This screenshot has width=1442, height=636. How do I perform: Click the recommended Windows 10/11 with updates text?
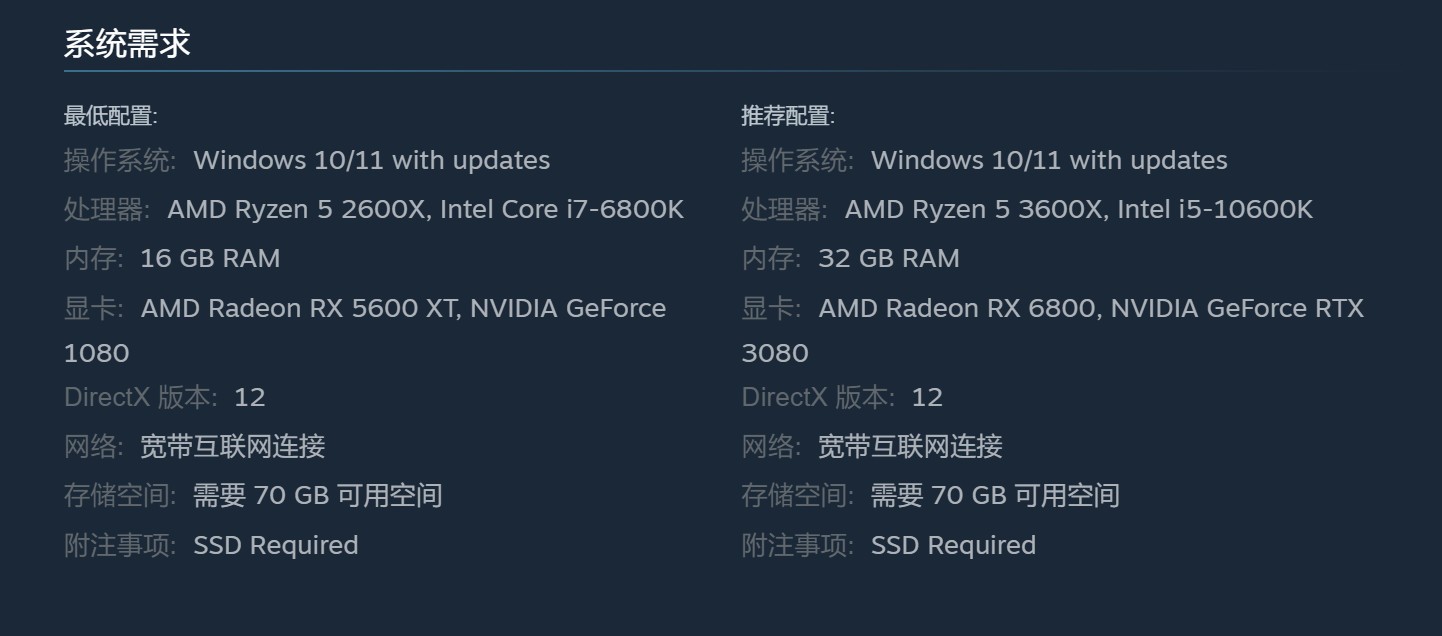pos(1049,160)
